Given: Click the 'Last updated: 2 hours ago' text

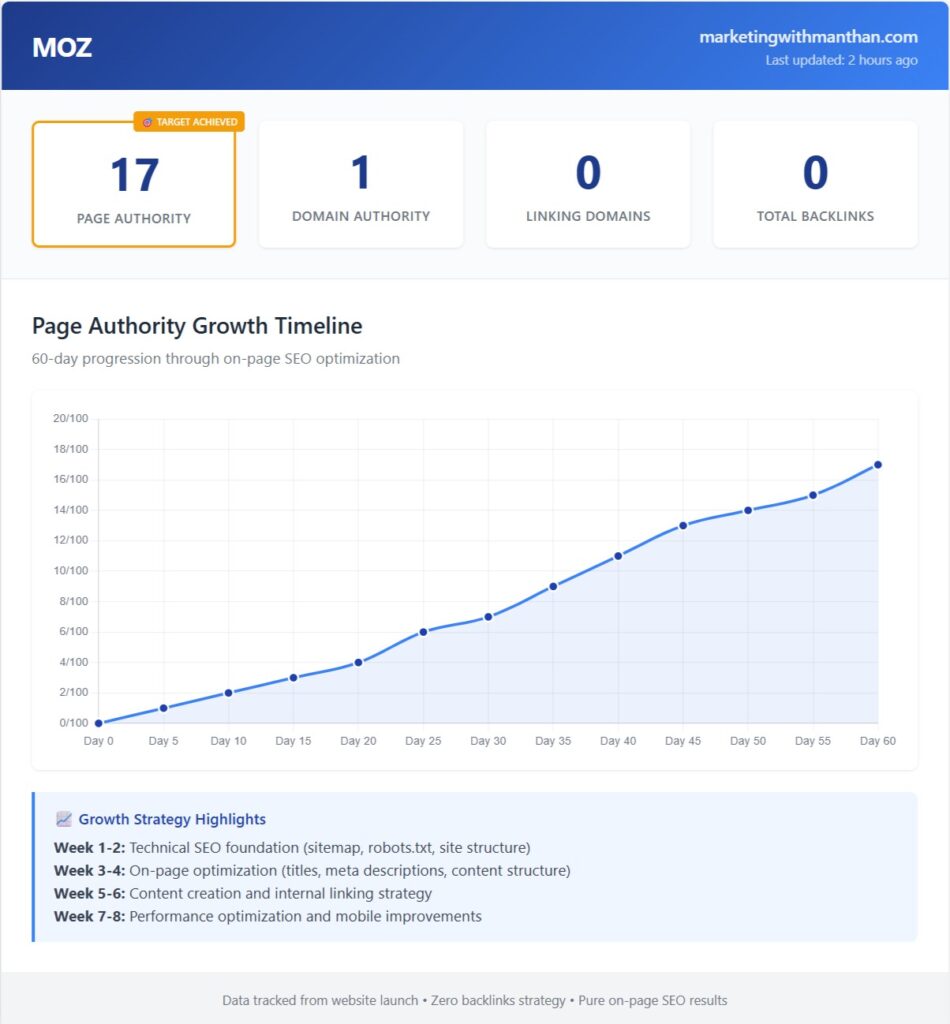Looking at the screenshot, I should pyautogui.click(x=841, y=60).
